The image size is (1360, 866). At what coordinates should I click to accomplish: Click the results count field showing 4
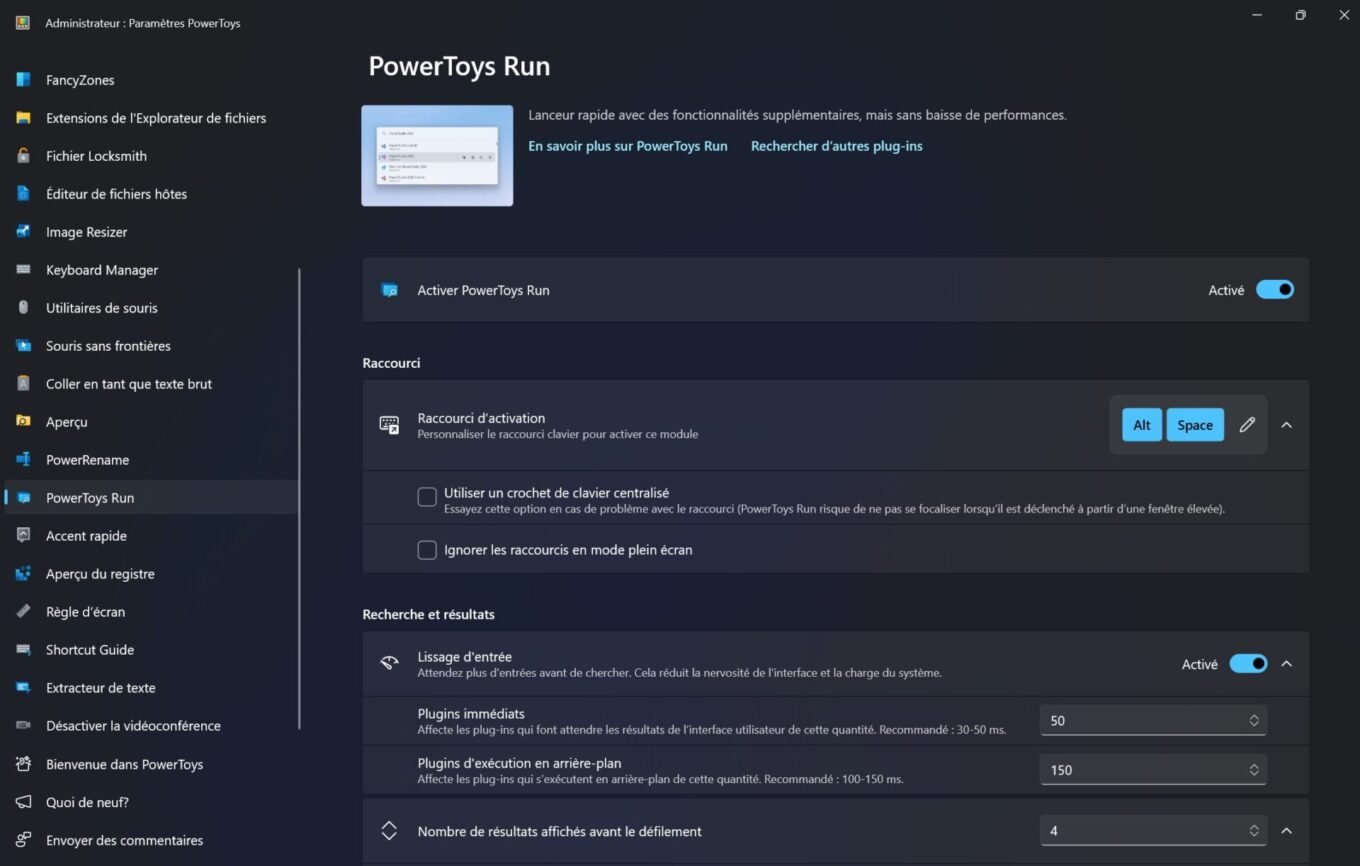[x=1153, y=831]
